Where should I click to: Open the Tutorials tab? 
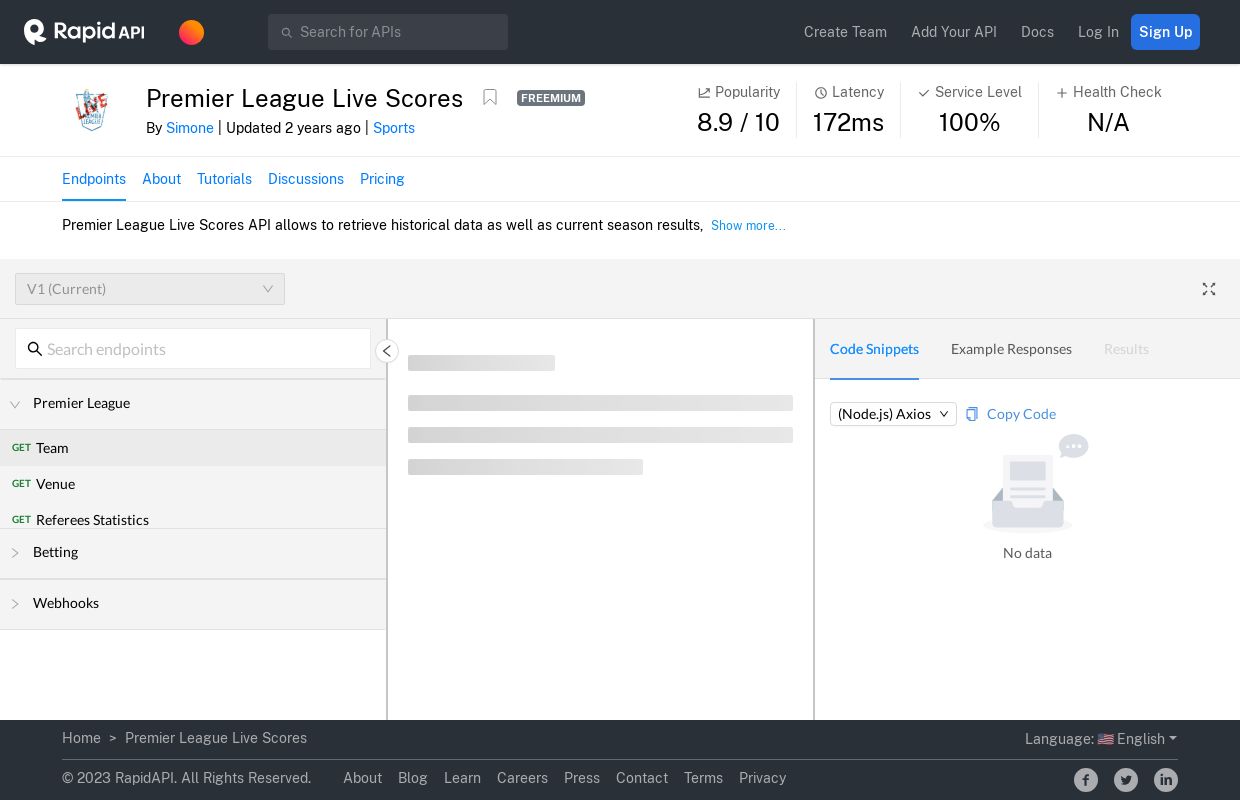(x=224, y=179)
